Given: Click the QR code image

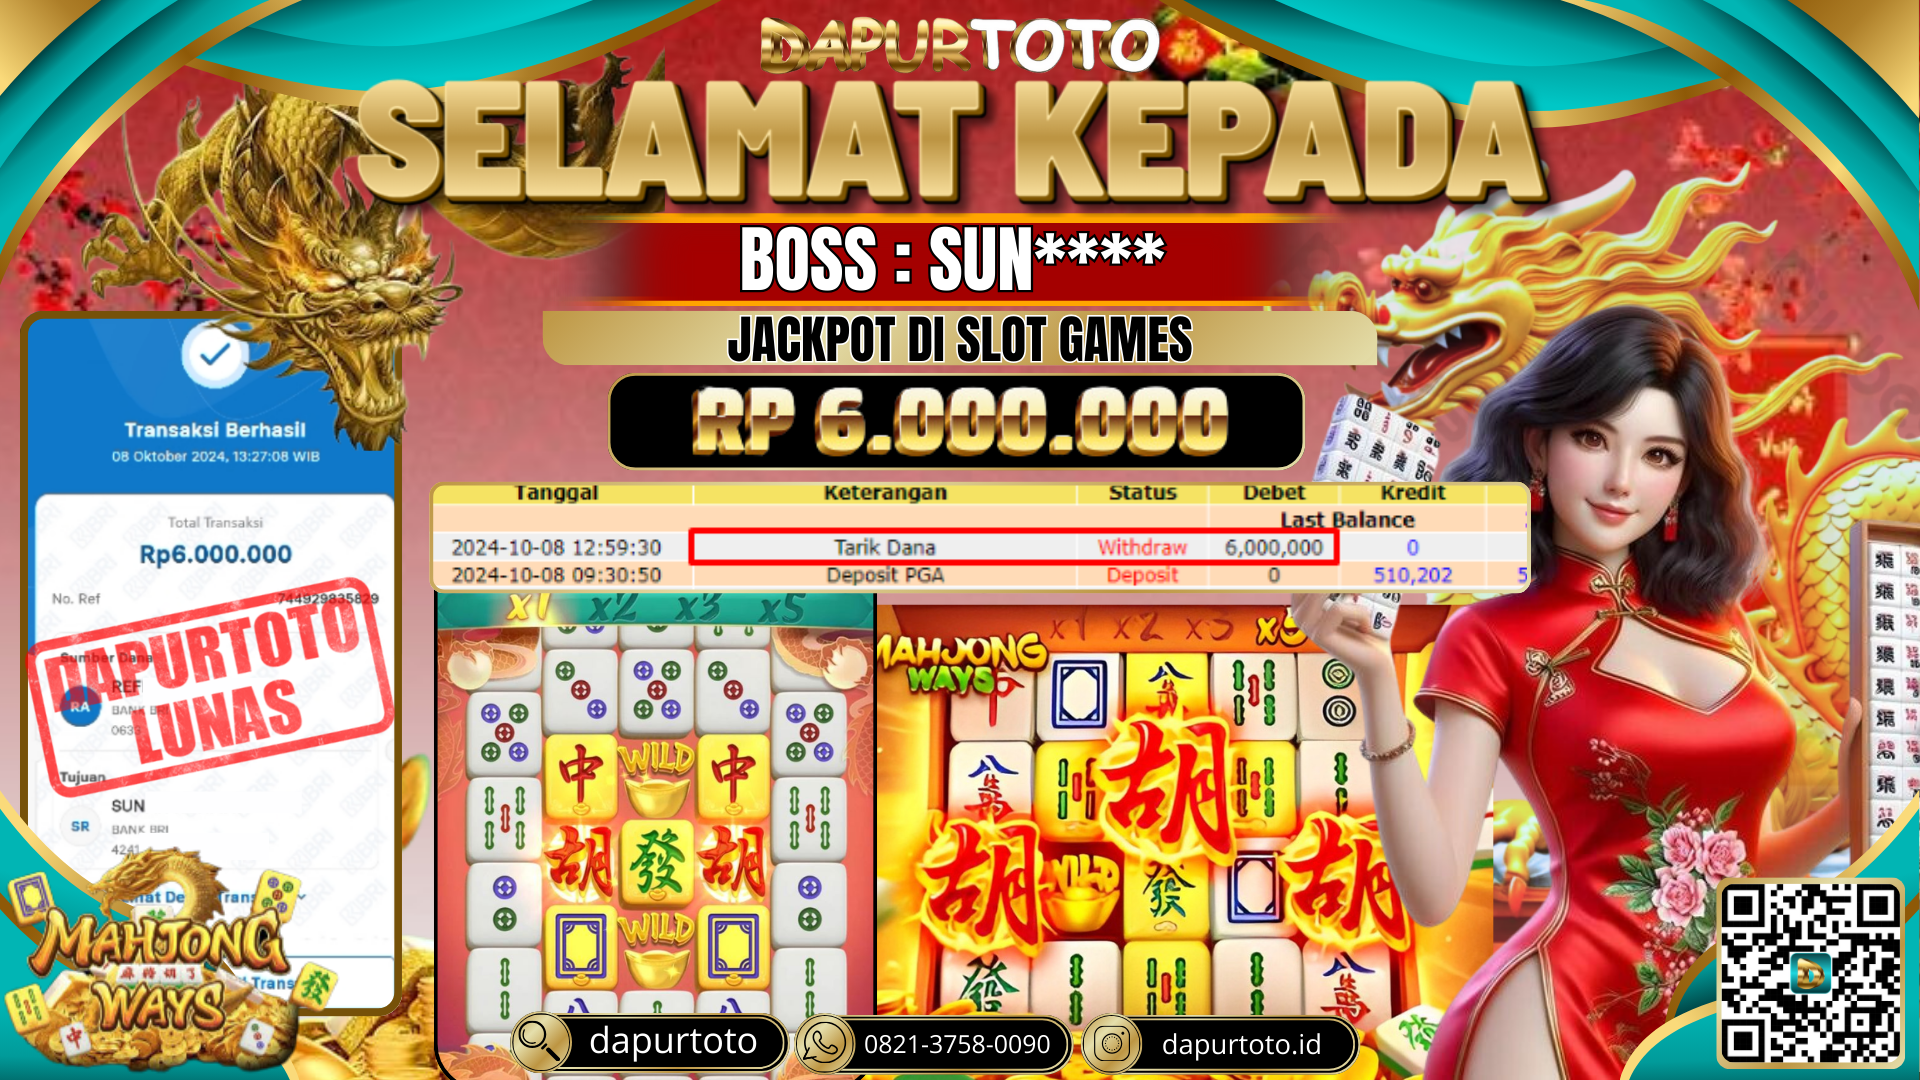Looking at the screenshot, I should (1809, 974).
